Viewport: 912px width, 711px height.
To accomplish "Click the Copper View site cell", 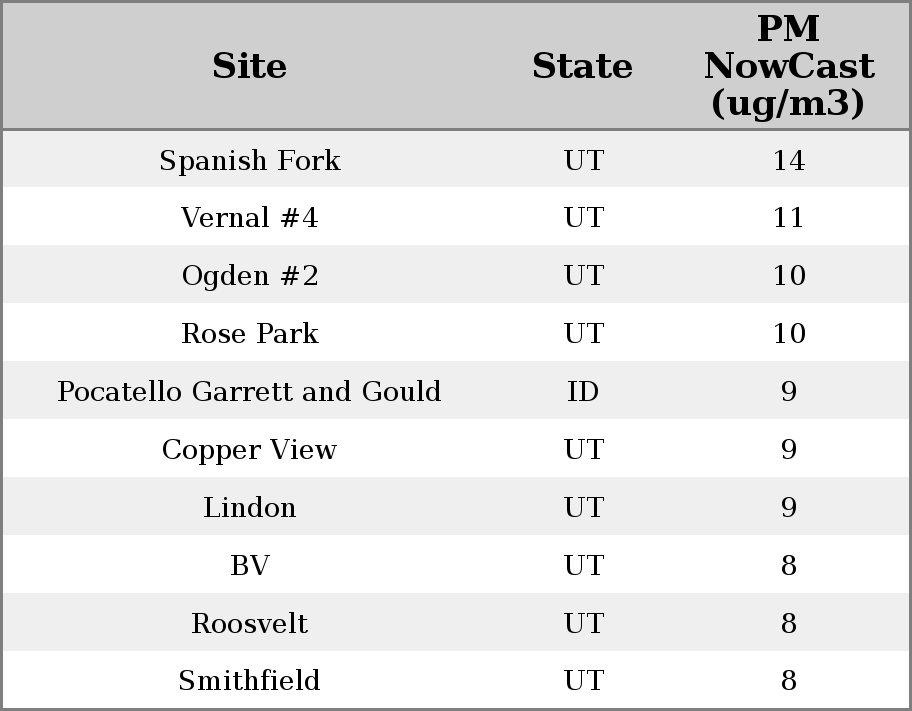I will click(x=249, y=450).
